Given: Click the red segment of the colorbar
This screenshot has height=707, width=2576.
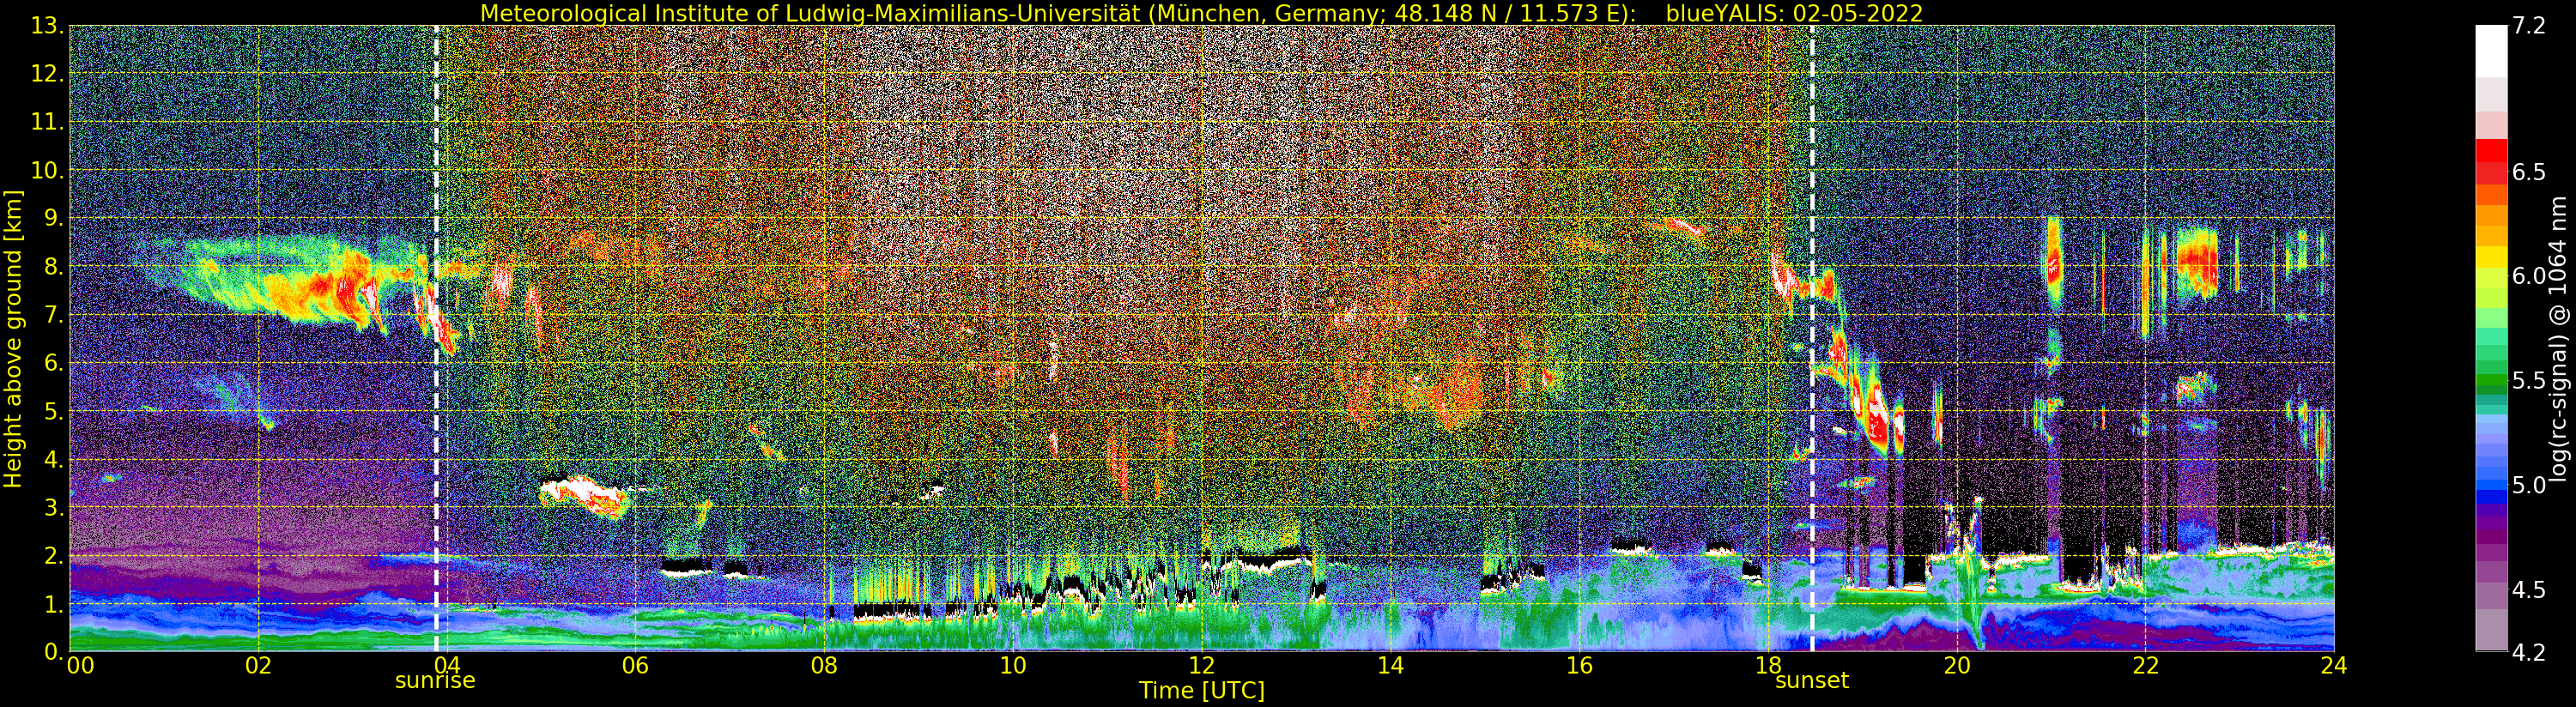Looking at the screenshot, I should pyautogui.click(x=2491, y=150).
